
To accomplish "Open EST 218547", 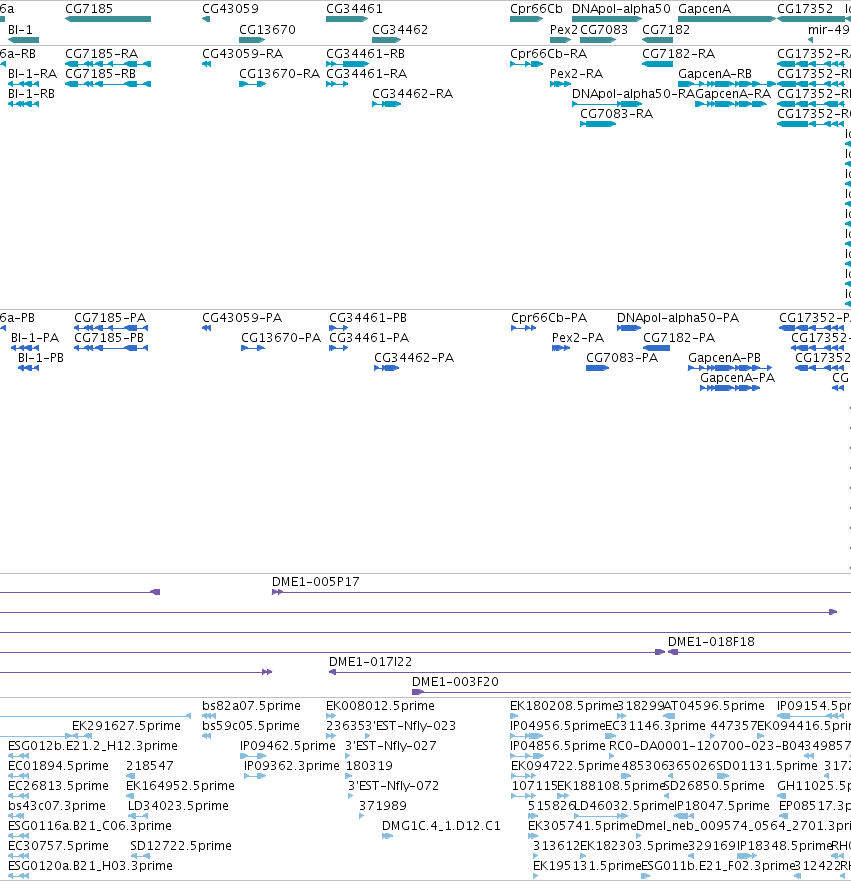I will tap(150, 766).
